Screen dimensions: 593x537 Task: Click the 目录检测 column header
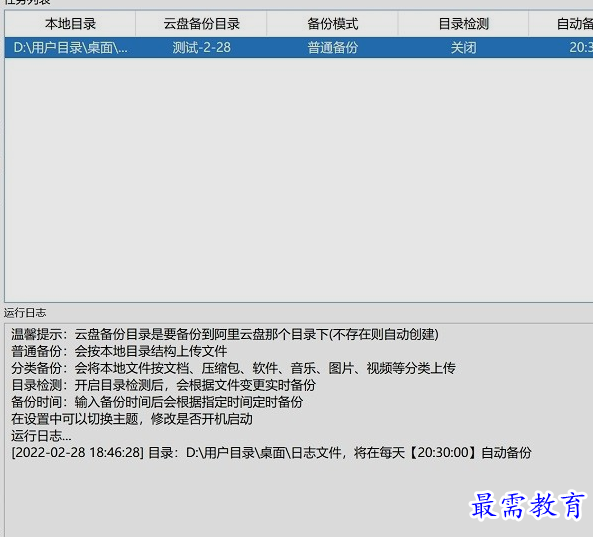pyautogui.click(x=463, y=24)
